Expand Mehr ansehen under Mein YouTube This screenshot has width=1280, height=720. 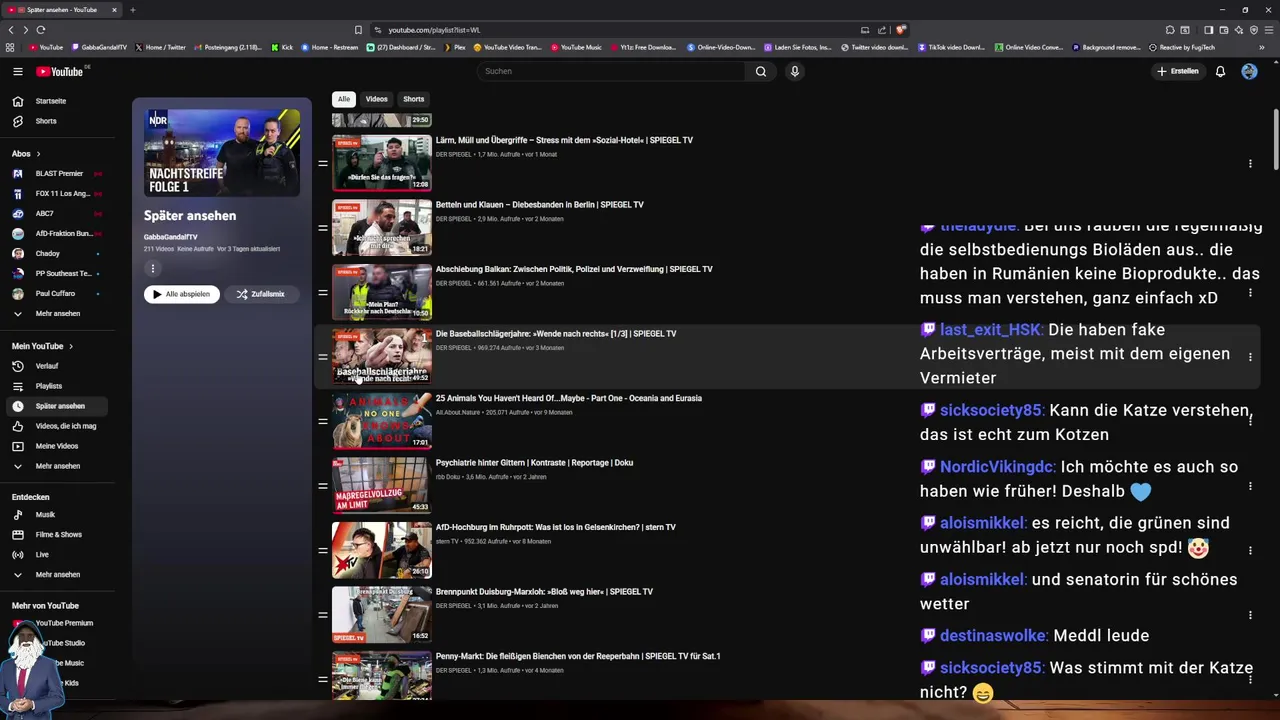[56, 466]
